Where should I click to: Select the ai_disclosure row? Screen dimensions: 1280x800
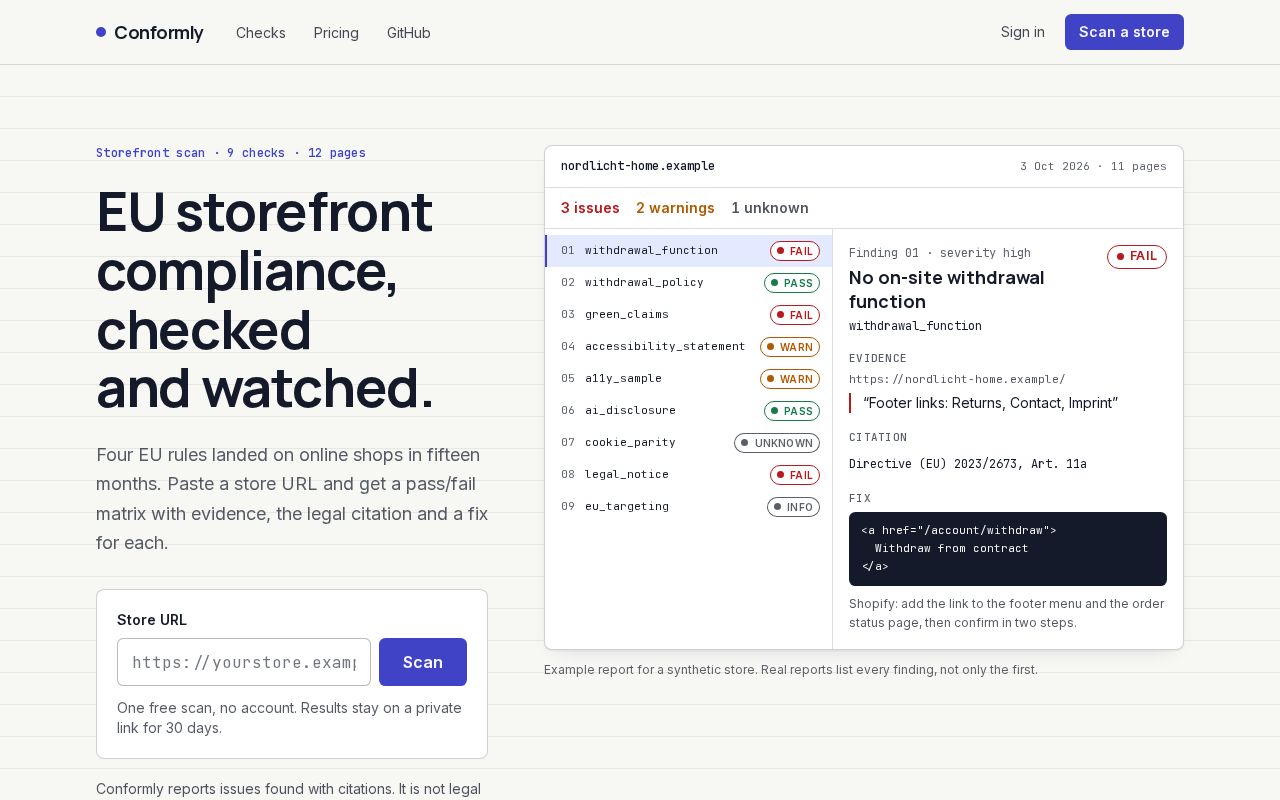coord(688,411)
